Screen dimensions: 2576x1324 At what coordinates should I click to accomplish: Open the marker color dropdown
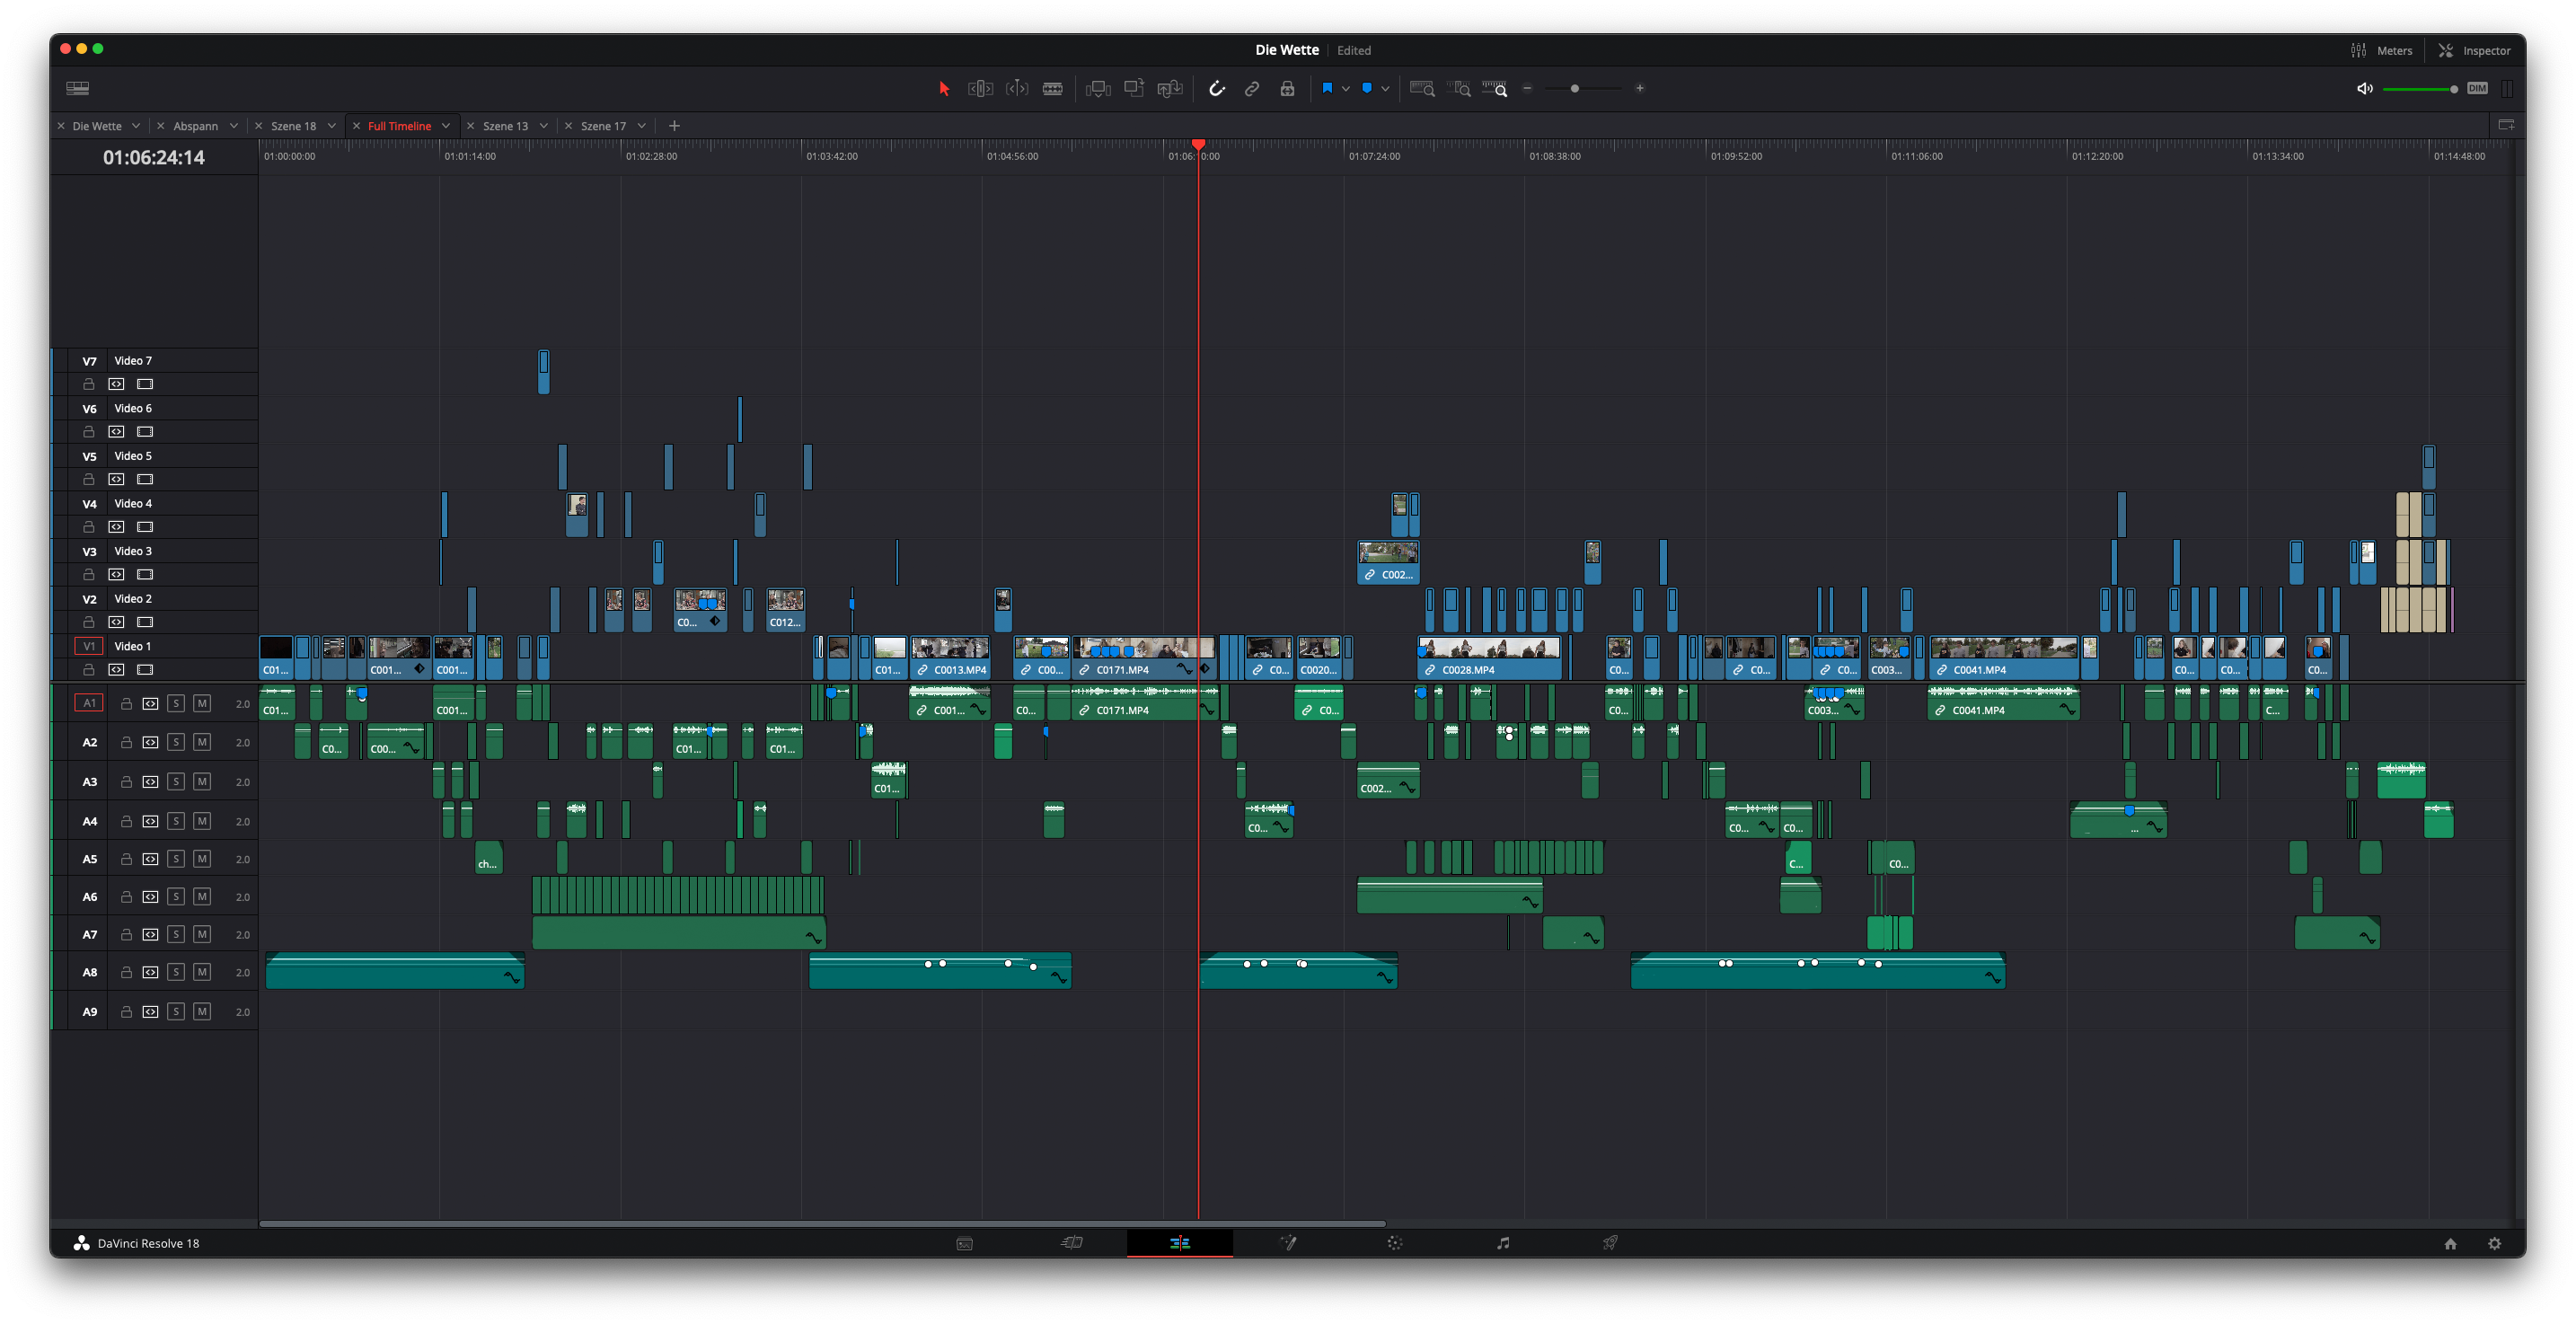[1385, 88]
